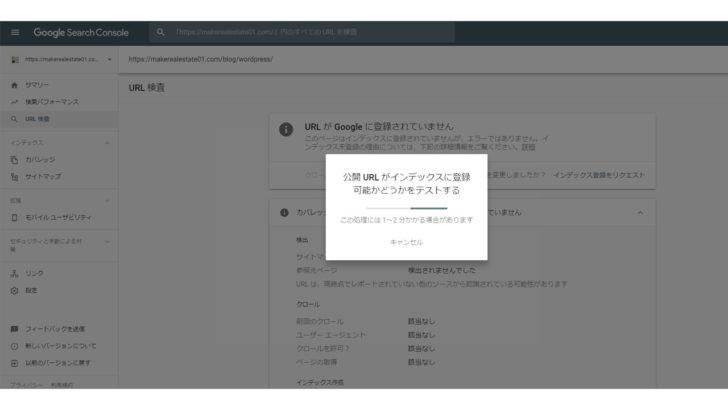Open サイトマップ in the sidebar

coord(43,176)
